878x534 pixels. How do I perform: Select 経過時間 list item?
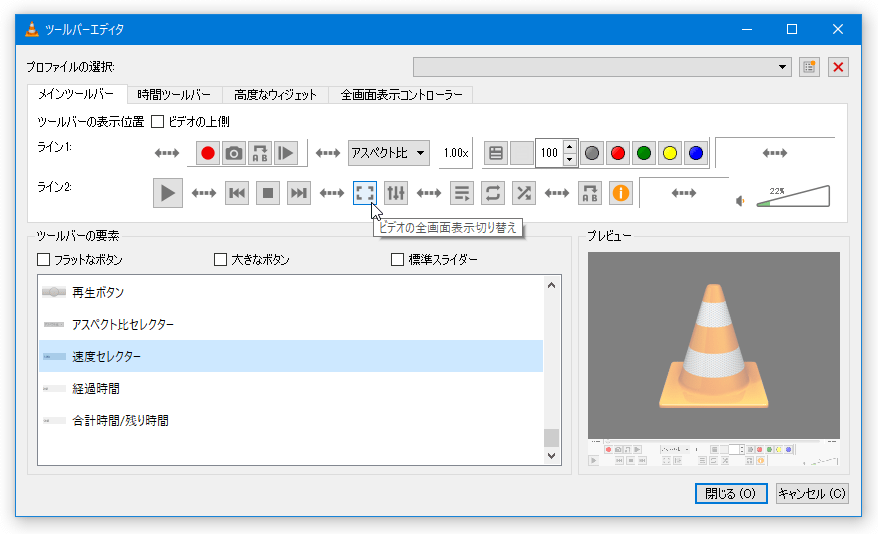click(x=291, y=388)
